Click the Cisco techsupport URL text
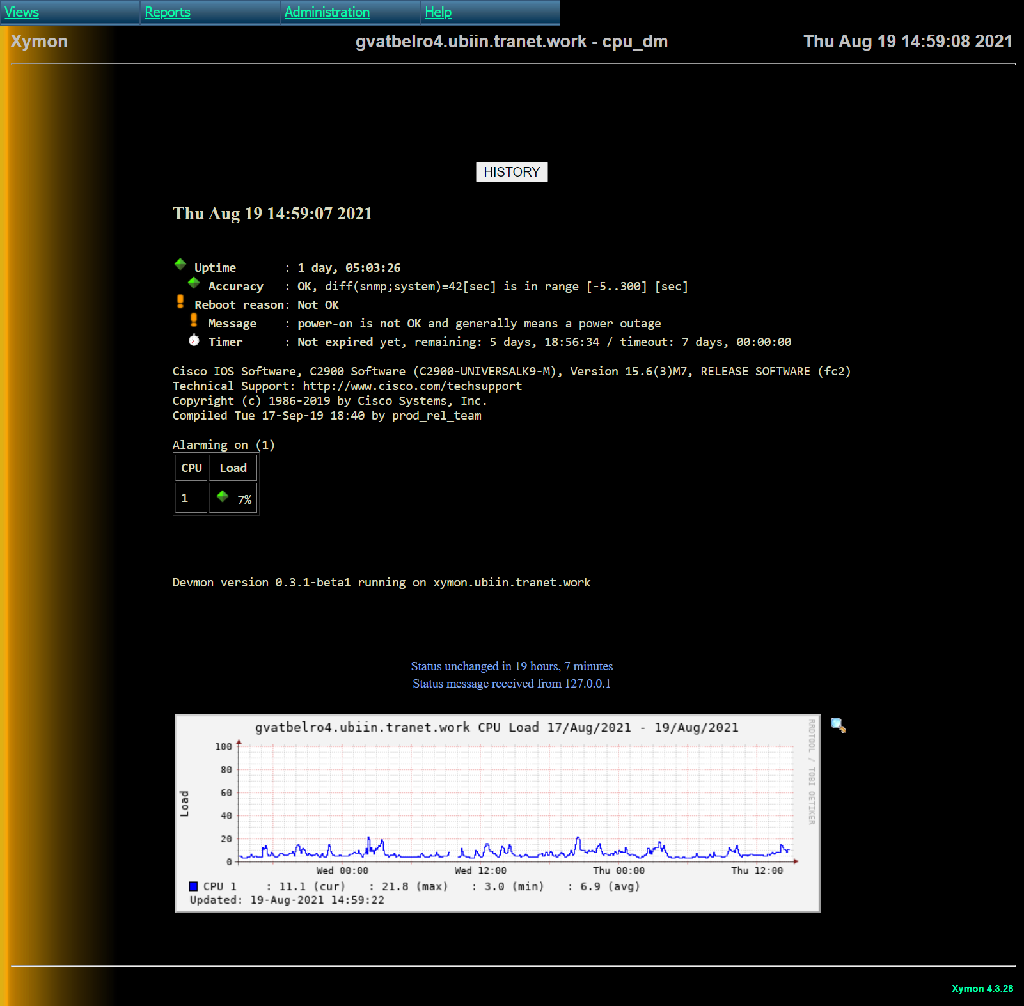Viewport: 1024px width, 1006px height. click(412, 386)
